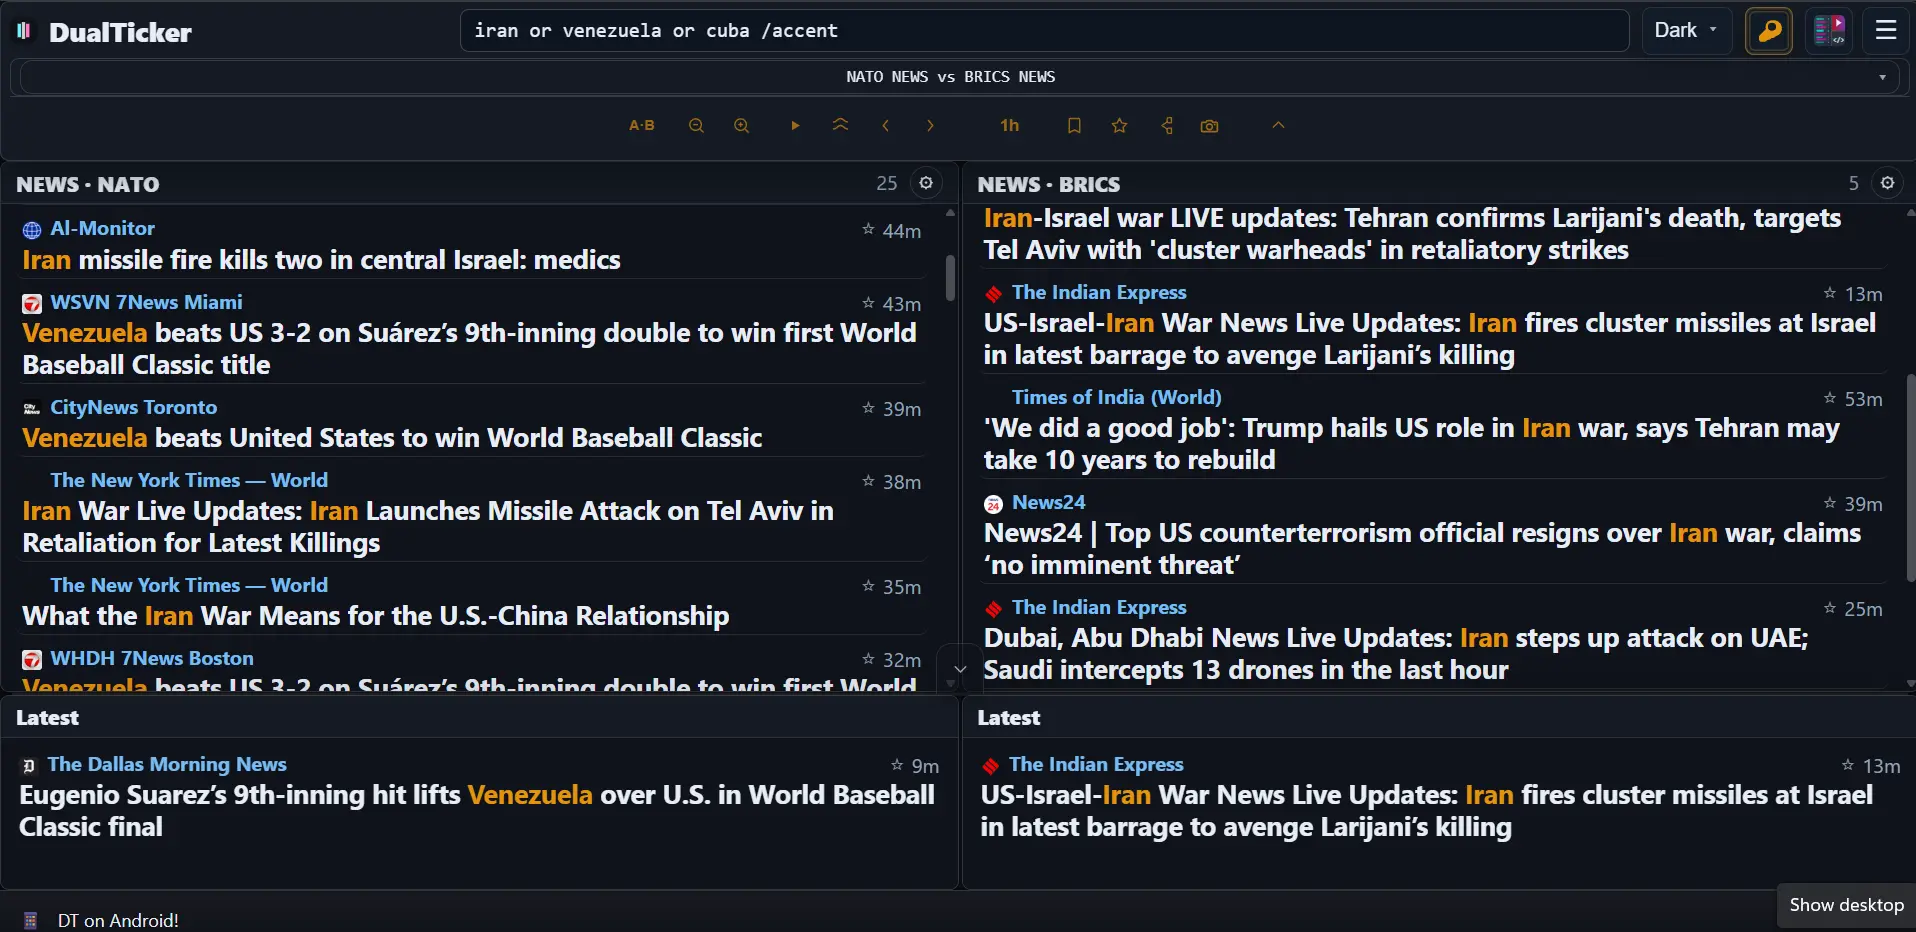
Task: Star the News24 counterterrorism story
Action: coord(1829,502)
